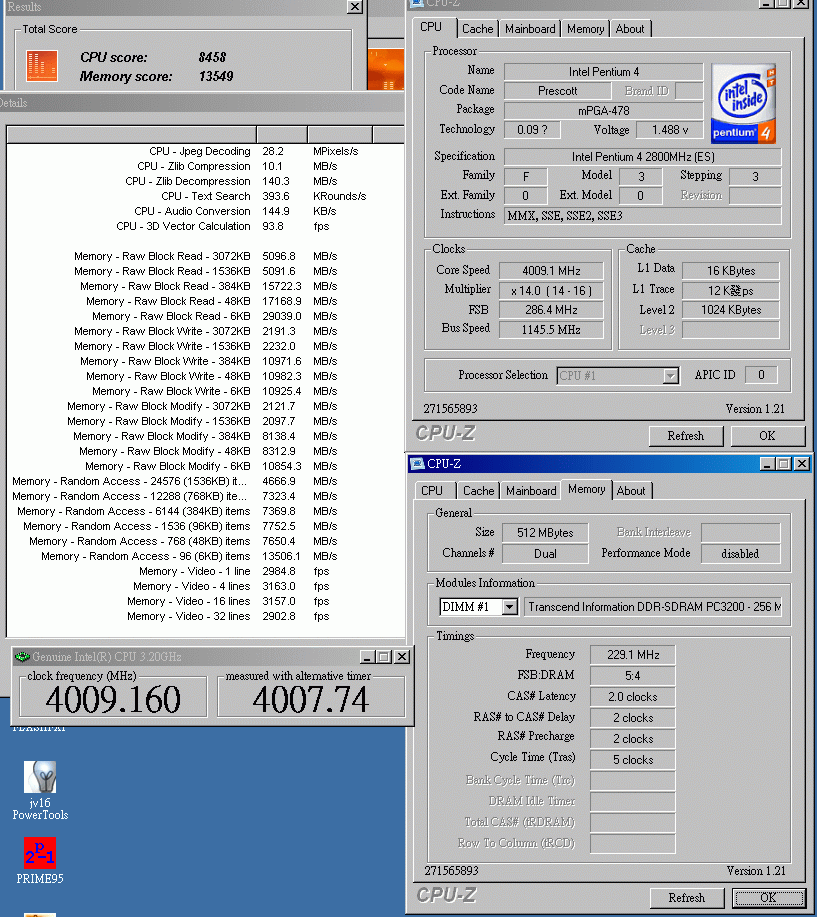Screen dimensions: 817x917
Task: Click the Name field Intel Pentium 4
Action: 604,72
